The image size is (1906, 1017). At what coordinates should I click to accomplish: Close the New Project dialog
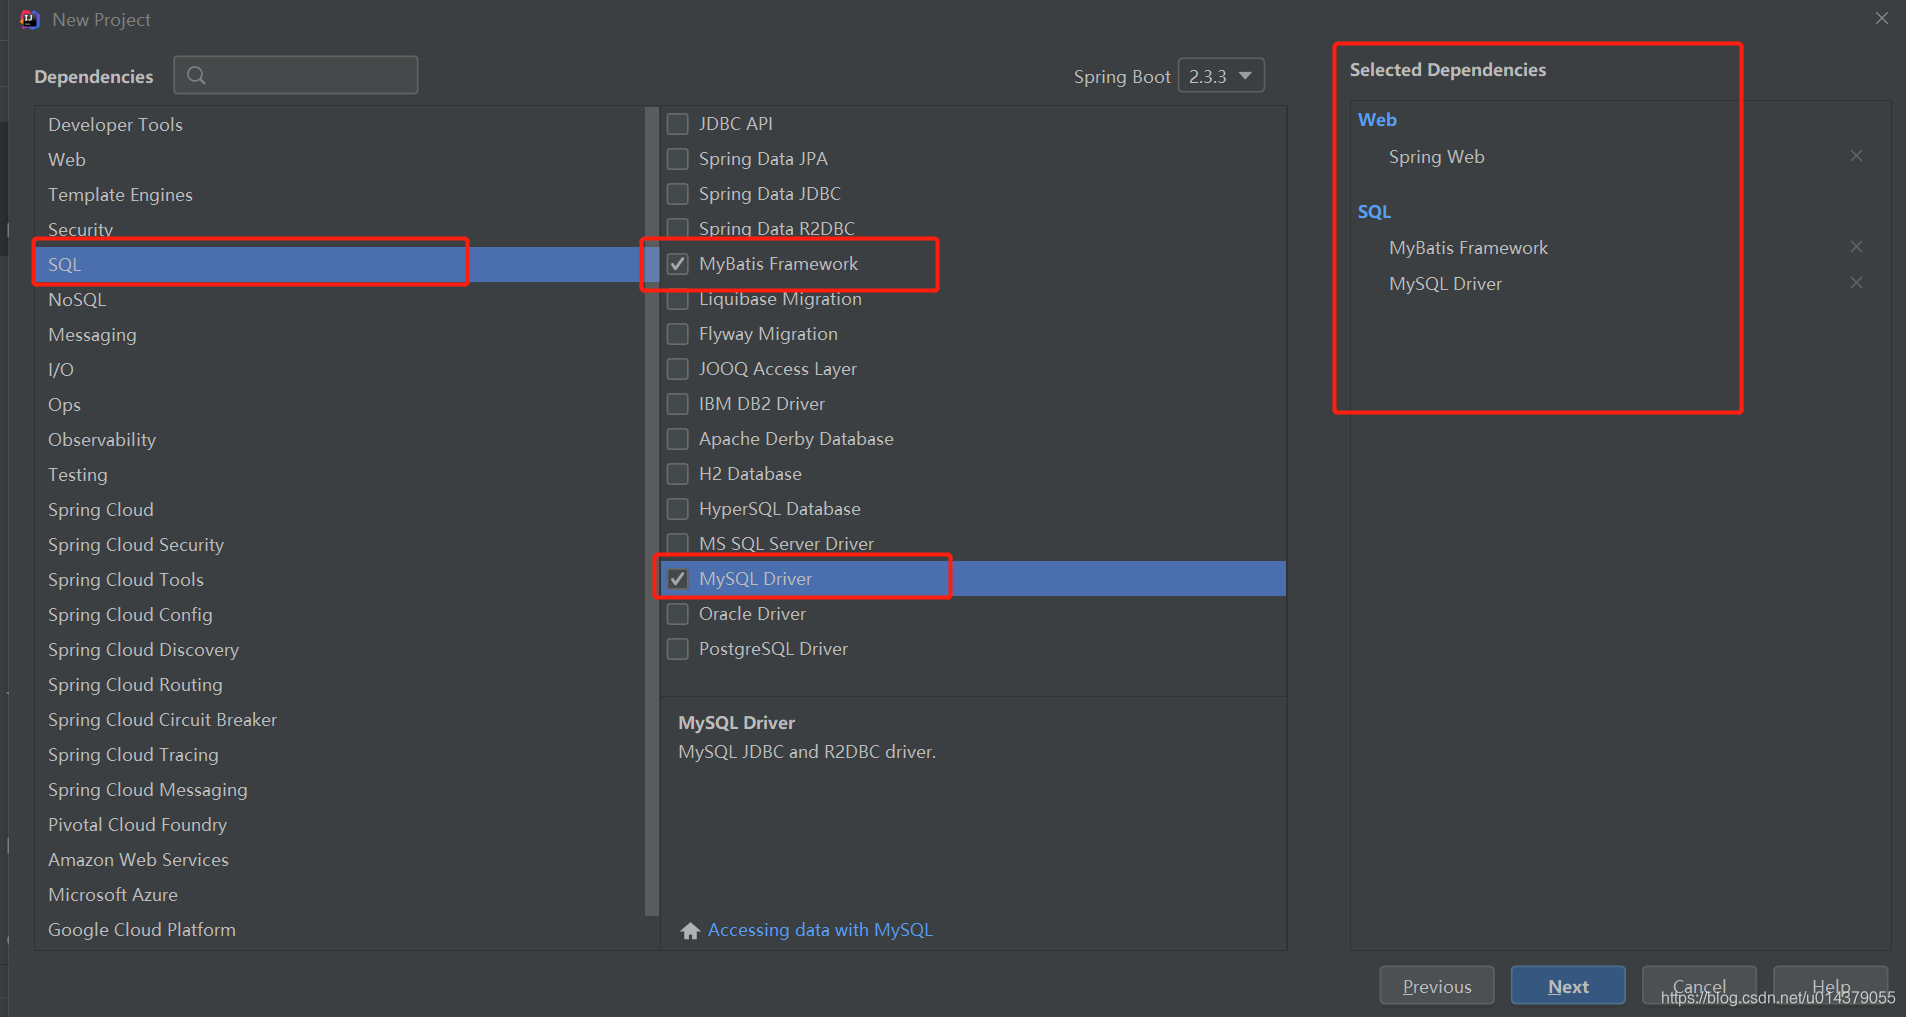click(x=1881, y=19)
